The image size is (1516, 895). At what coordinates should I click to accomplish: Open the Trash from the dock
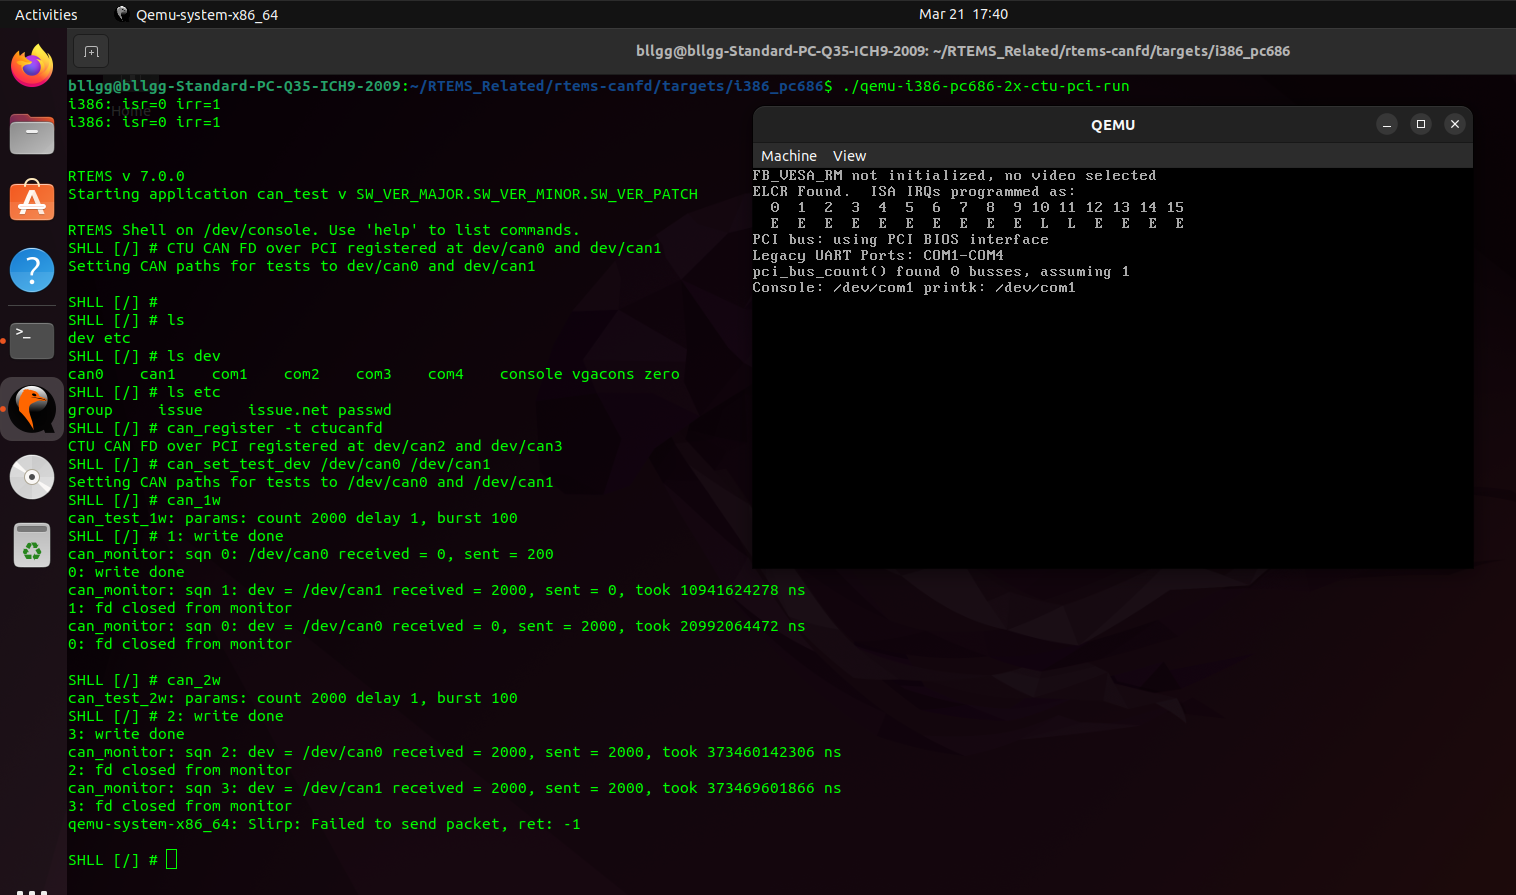pos(32,546)
